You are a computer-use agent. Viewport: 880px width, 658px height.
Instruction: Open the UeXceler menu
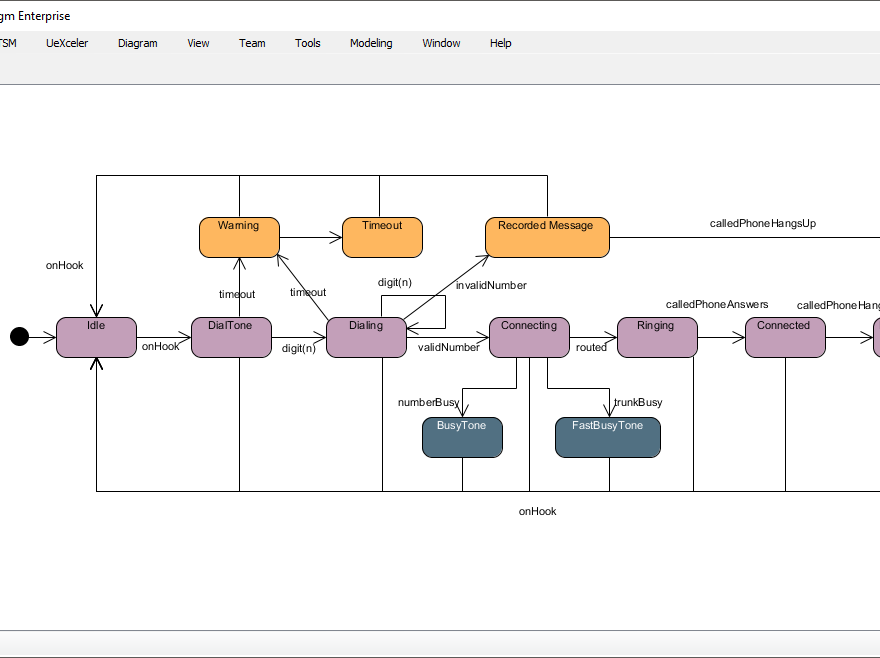(66, 43)
